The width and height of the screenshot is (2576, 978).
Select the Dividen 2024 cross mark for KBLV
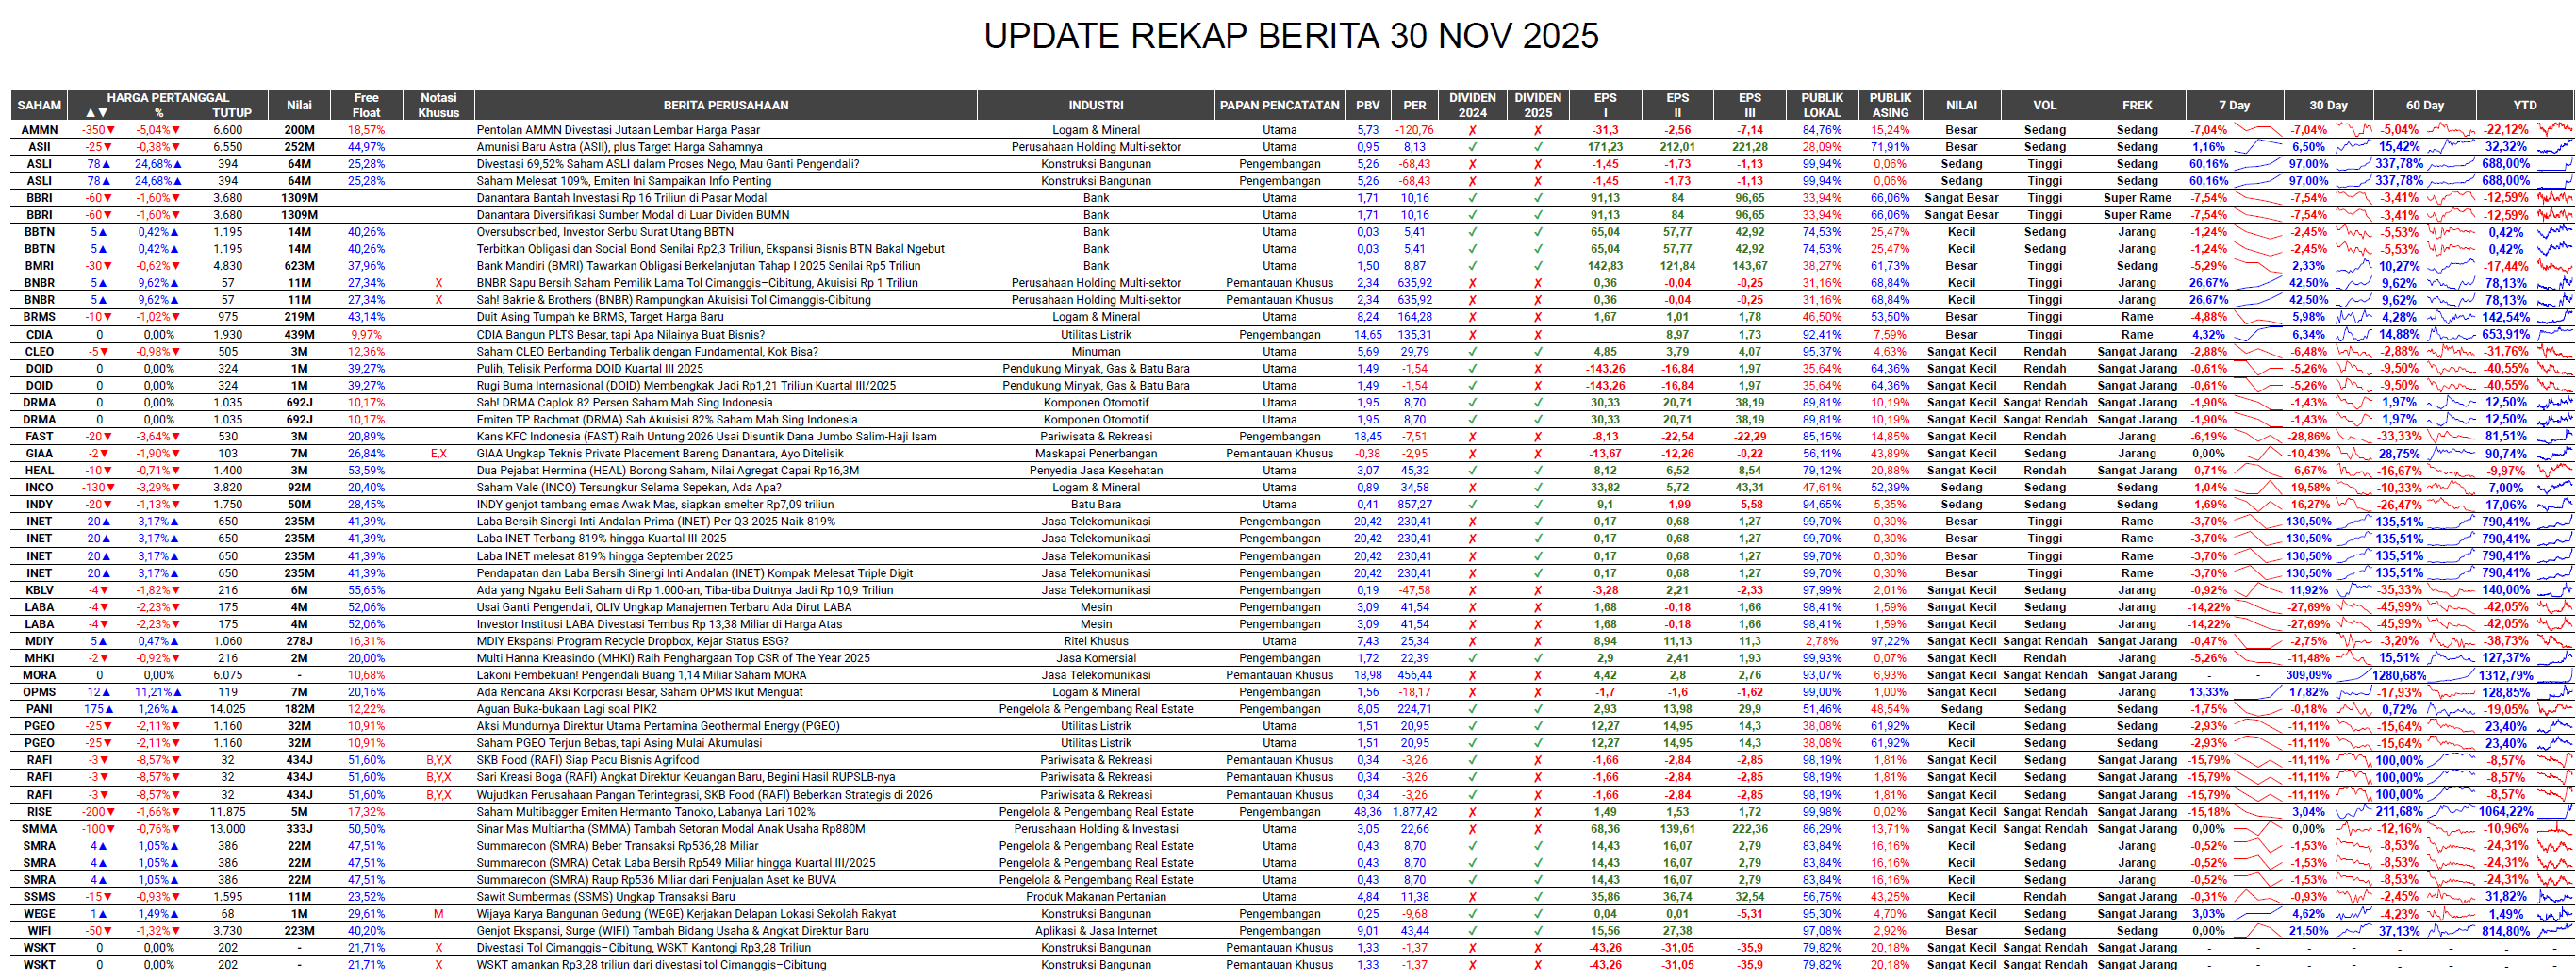1472,591
